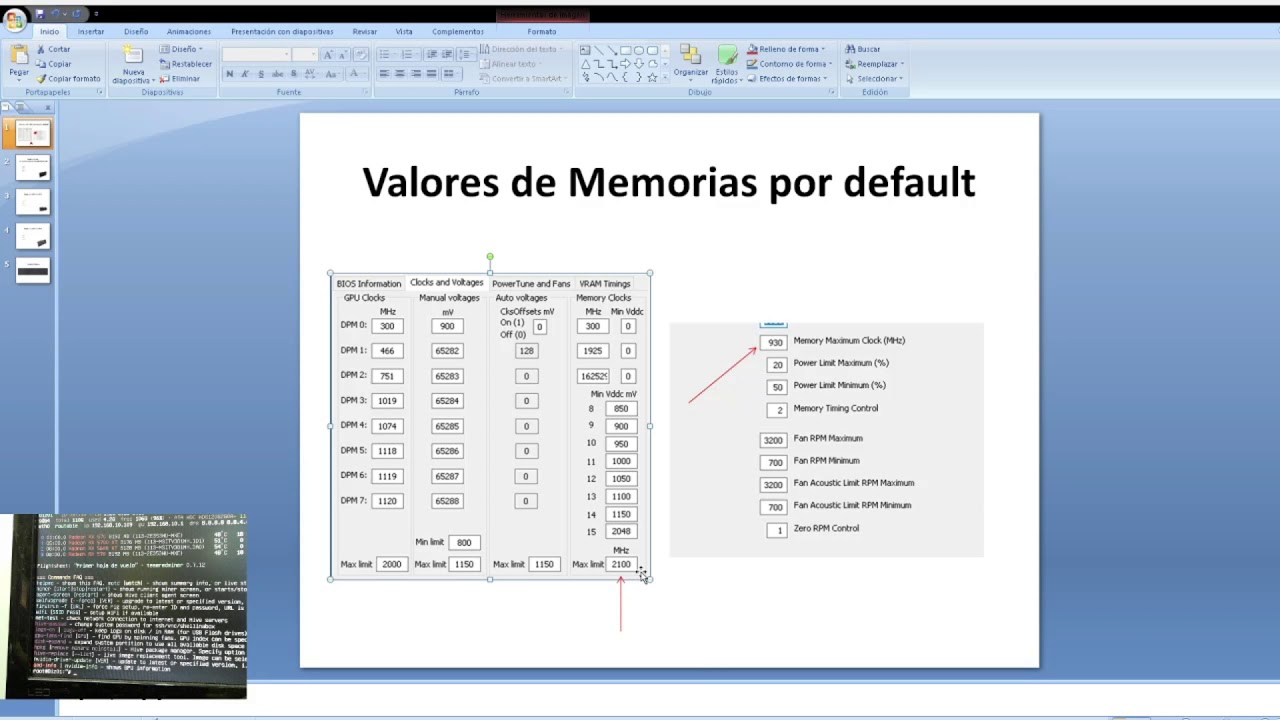Click Cortar to cut selection
Viewport: 1280px width, 720px height.
coord(54,49)
